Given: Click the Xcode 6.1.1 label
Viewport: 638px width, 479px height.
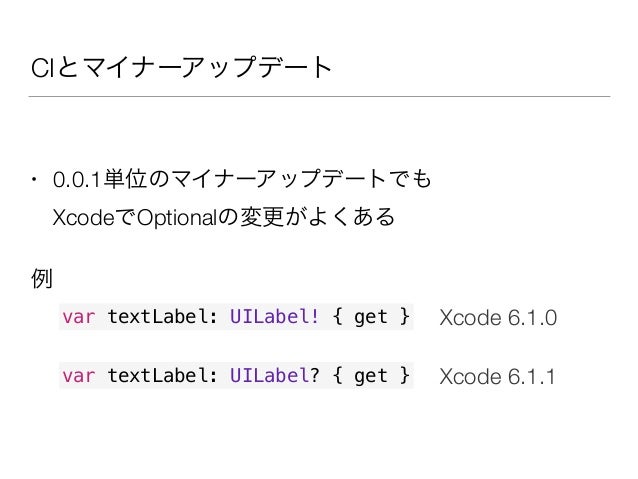Looking at the screenshot, I should [x=497, y=376].
